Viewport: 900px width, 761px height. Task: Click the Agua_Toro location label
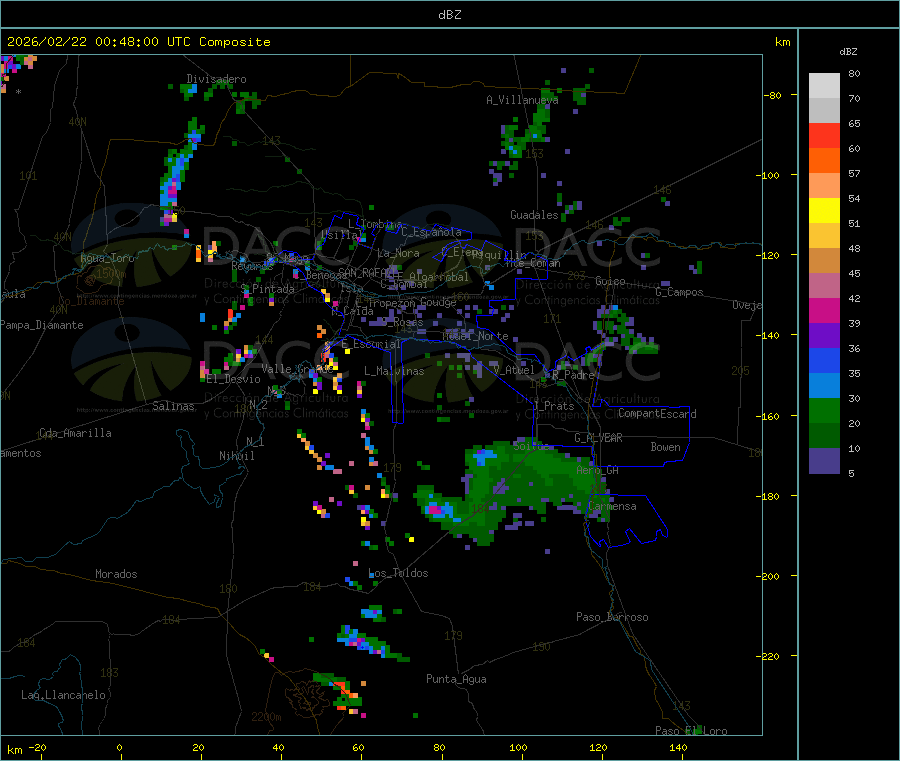pos(107,258)
